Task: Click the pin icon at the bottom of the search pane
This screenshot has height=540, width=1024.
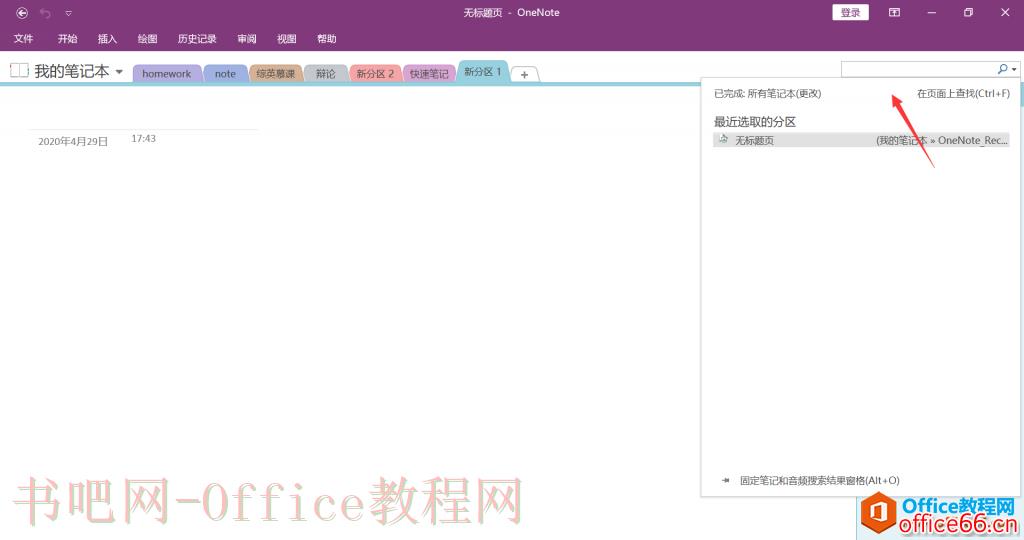Action: 726,481
